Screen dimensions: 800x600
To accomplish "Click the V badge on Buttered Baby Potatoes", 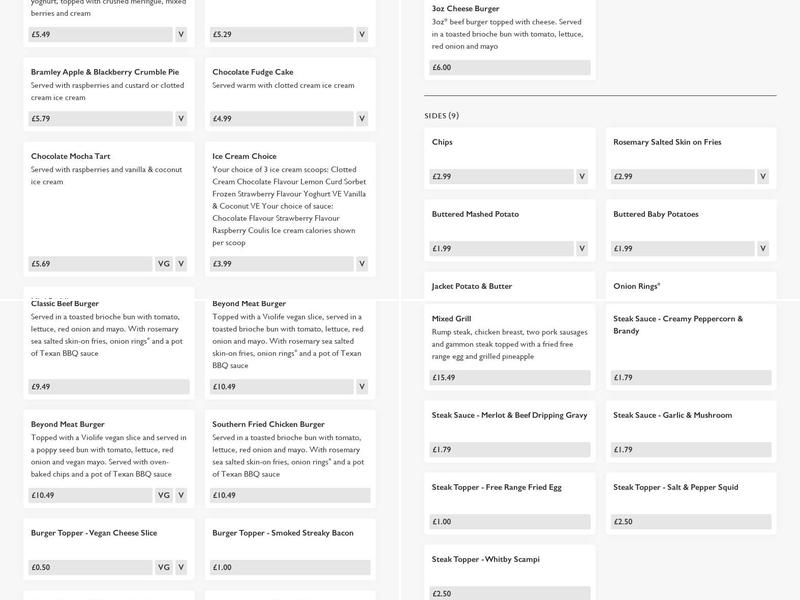I will tap(763, 249).
